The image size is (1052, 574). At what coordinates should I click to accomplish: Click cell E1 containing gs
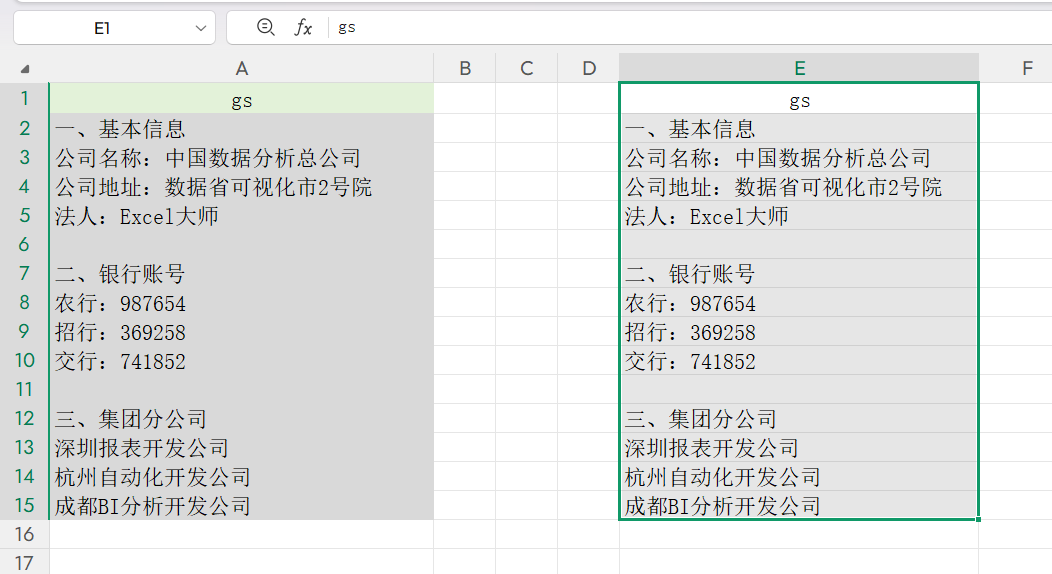coord(799,99)
